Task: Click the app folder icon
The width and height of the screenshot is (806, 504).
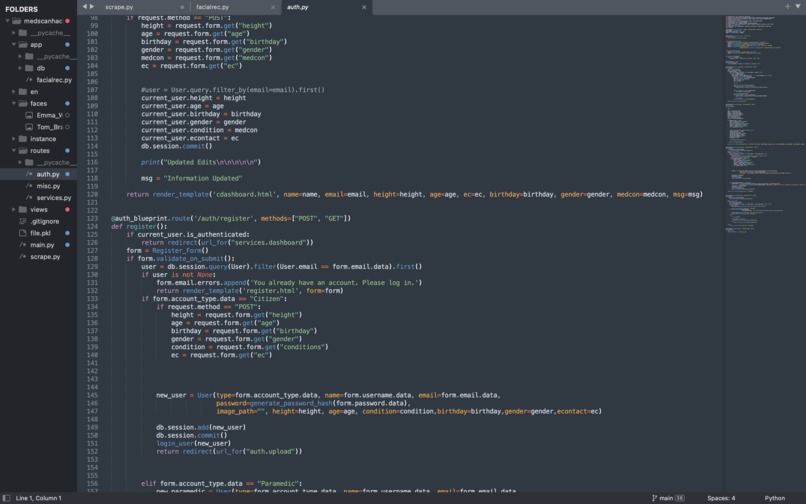Action: point(23,45)
